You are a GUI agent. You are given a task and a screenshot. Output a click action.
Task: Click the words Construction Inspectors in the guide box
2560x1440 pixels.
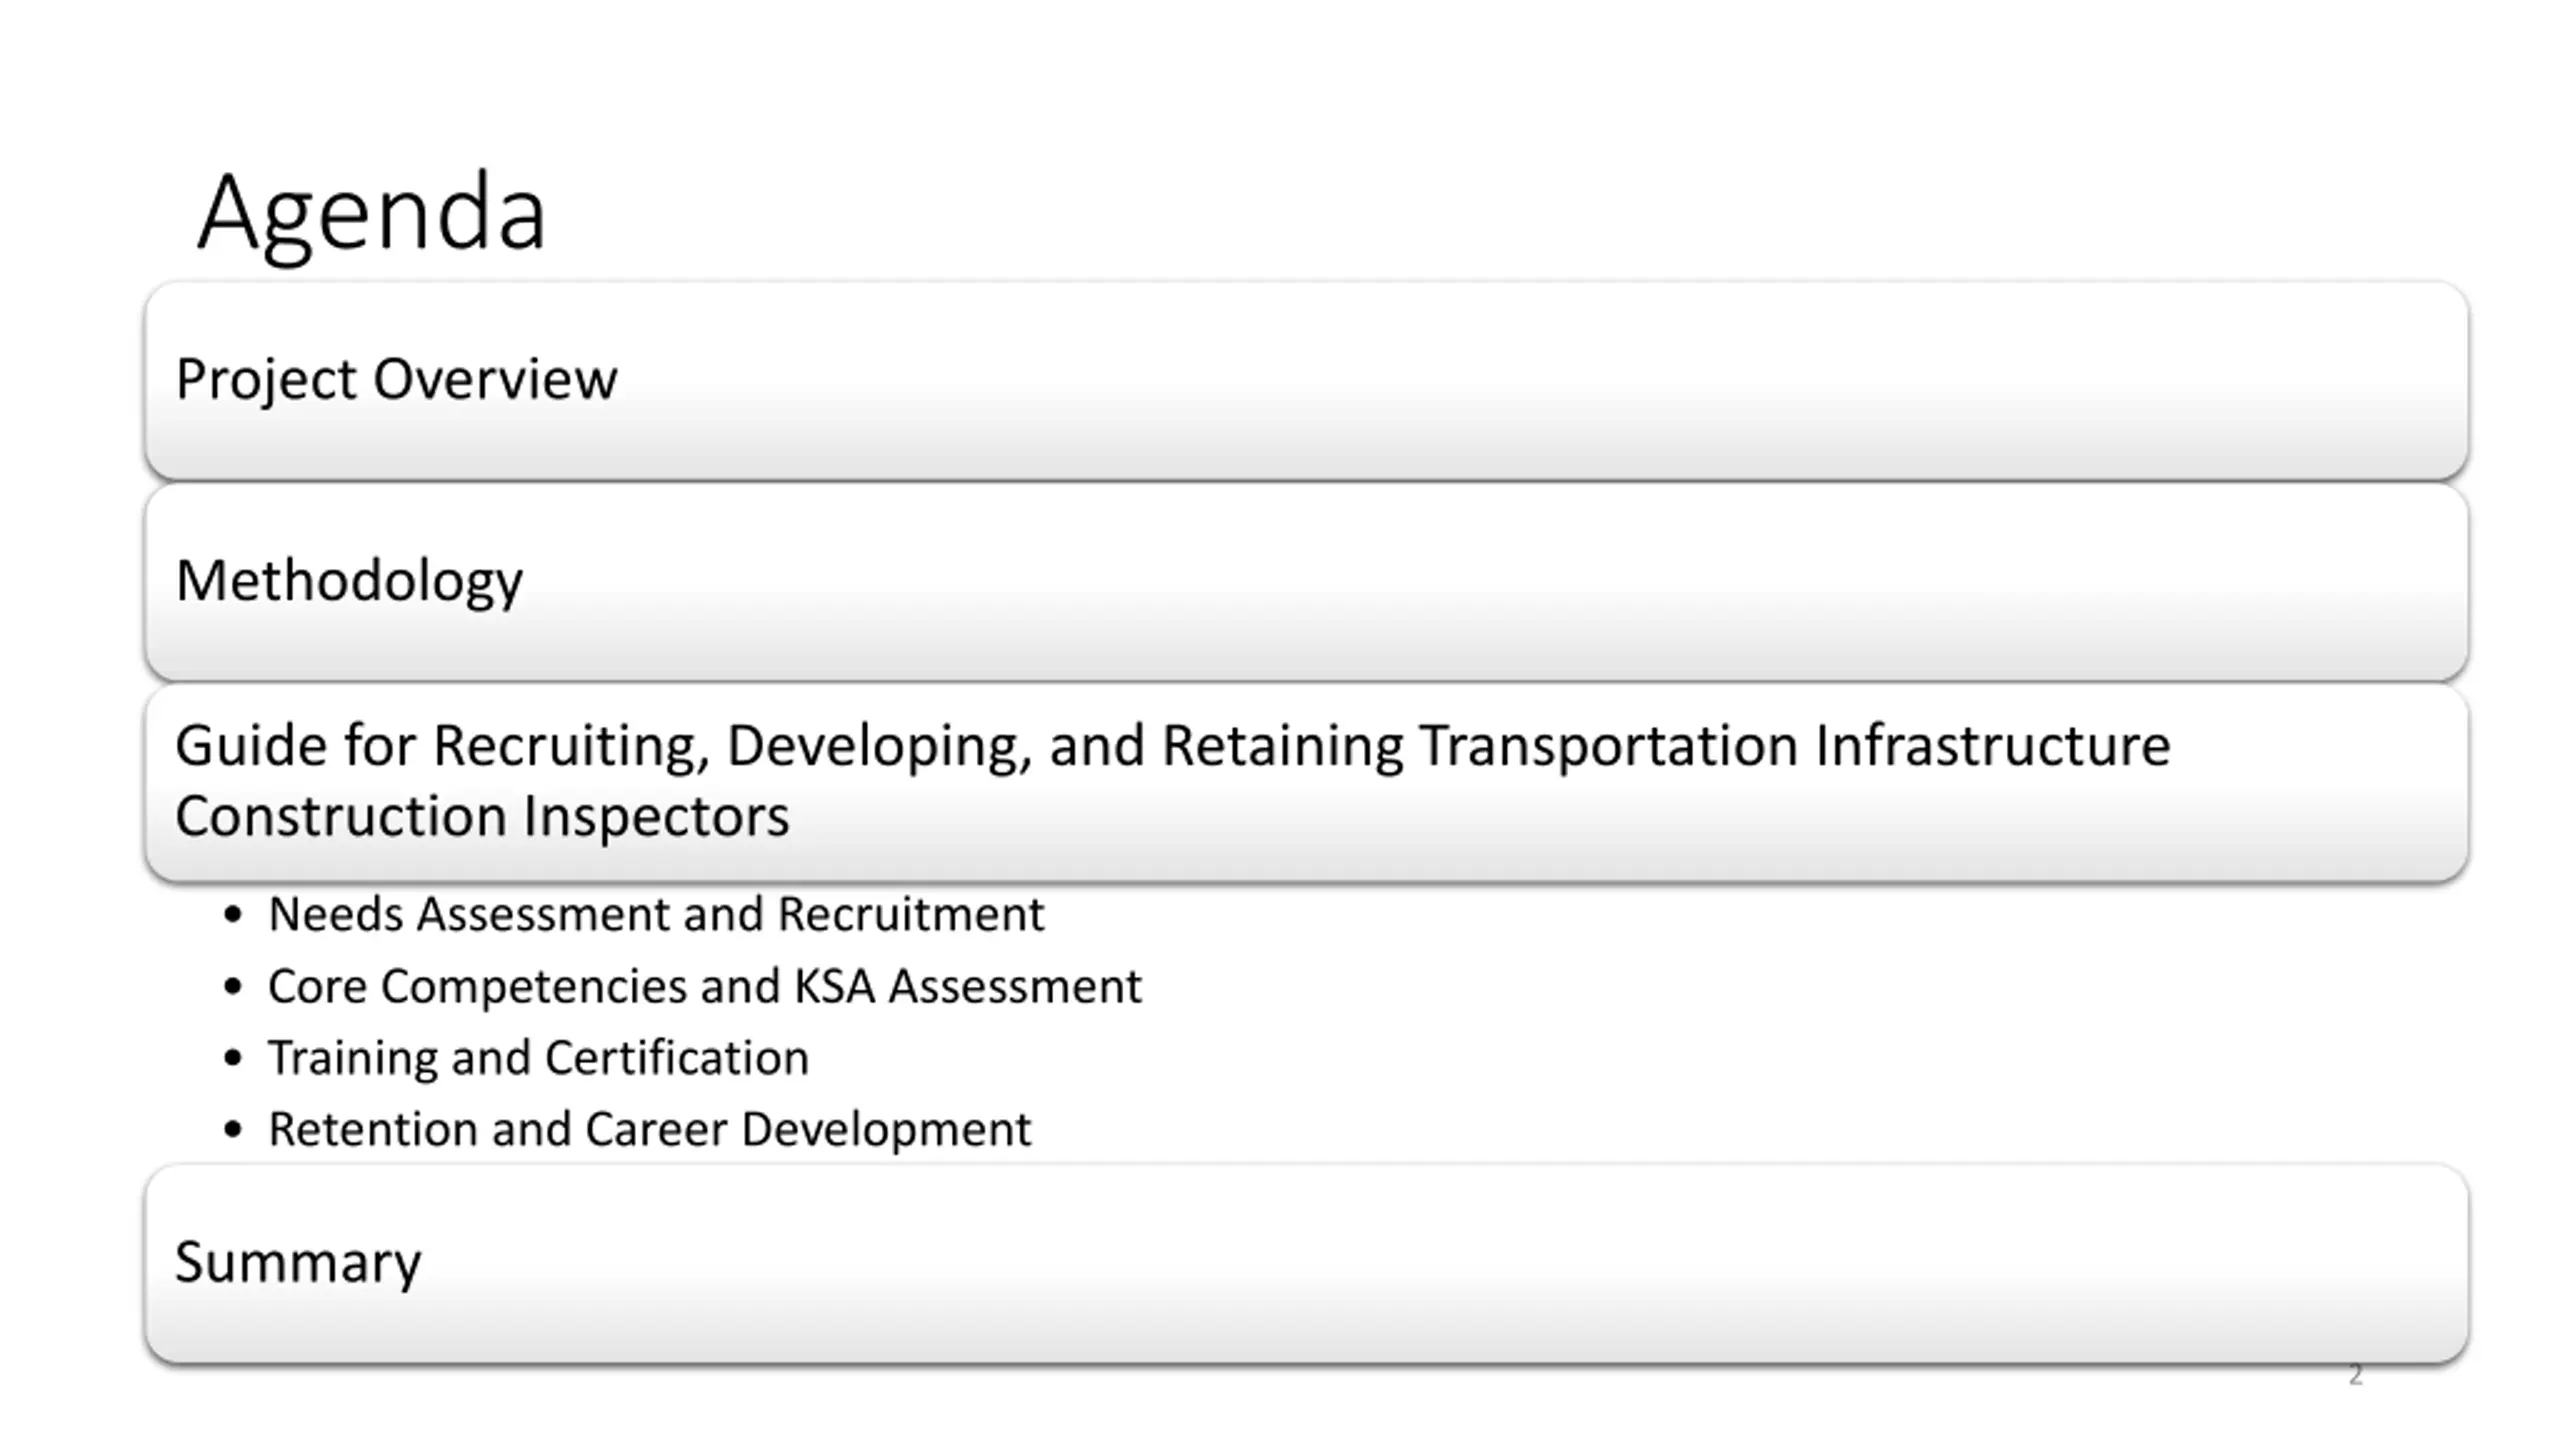coord(482,816)
